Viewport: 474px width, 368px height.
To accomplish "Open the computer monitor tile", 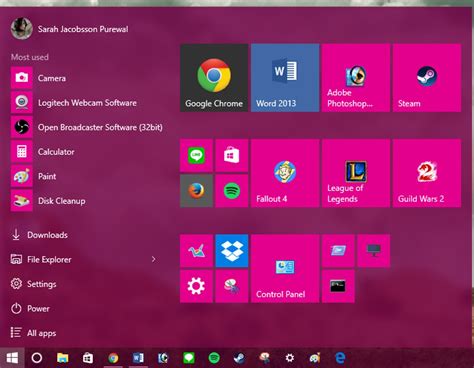I will (x=374, y=251).
